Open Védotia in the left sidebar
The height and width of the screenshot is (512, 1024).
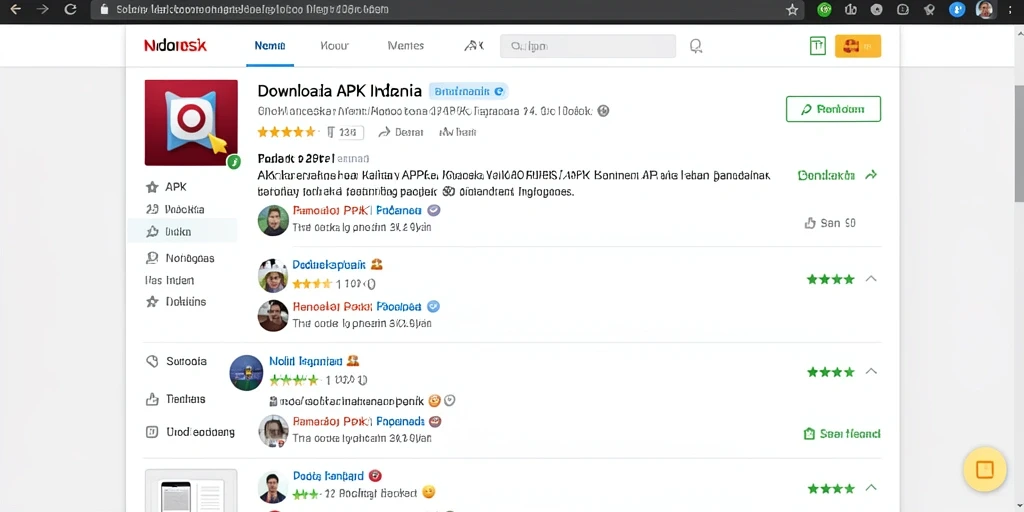pos(175,210)
